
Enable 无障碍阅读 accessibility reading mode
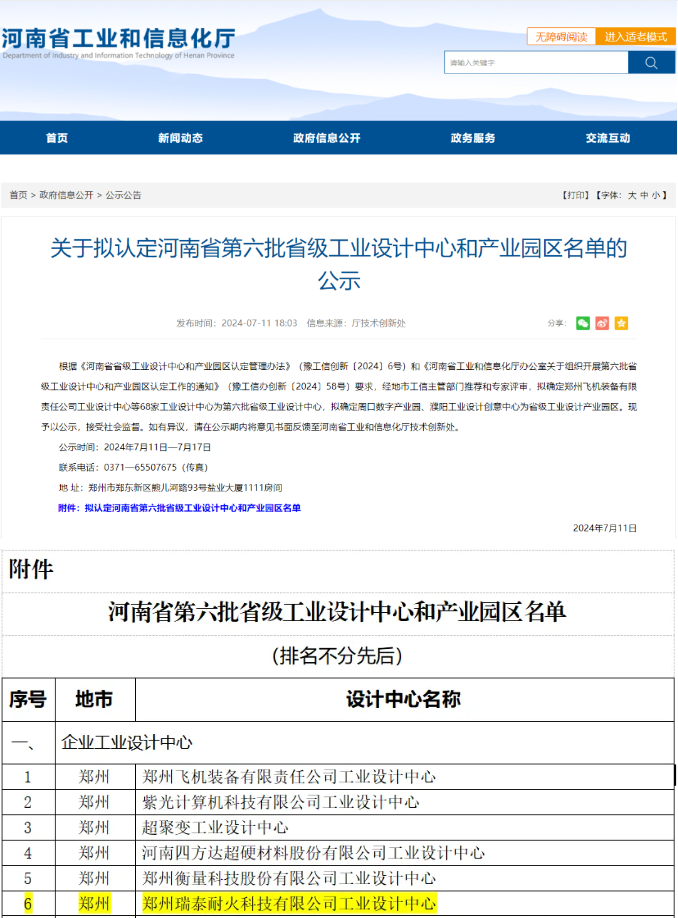tap(561, 37)
